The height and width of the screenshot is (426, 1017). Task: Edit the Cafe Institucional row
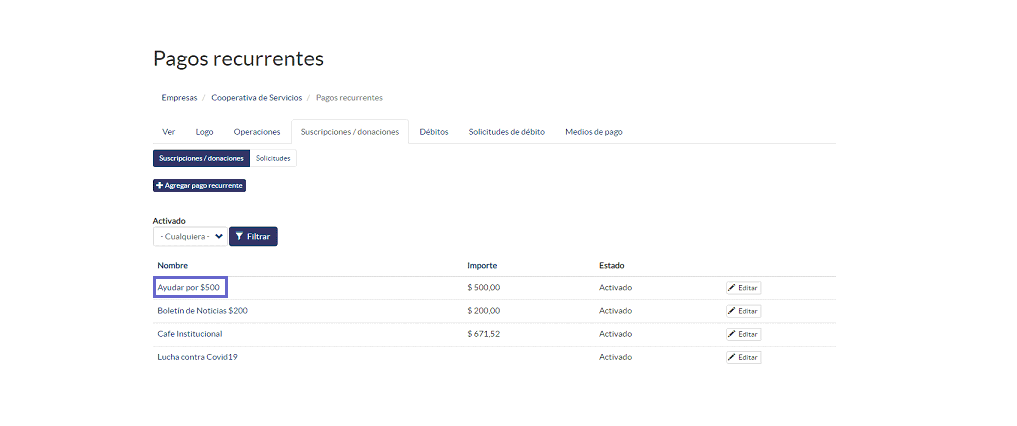point(743,335)
